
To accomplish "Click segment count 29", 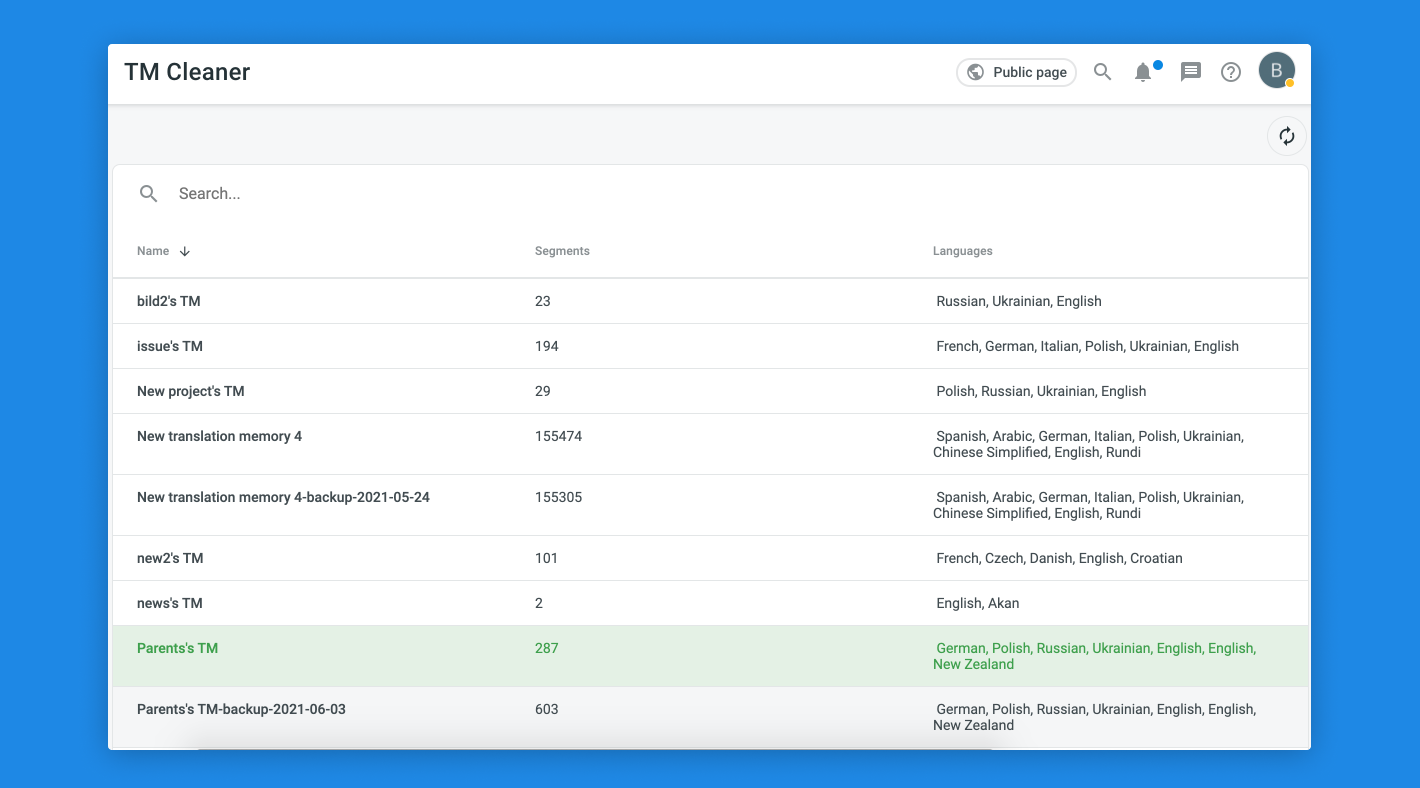I will pyautogui.click(x=543, y=391).
